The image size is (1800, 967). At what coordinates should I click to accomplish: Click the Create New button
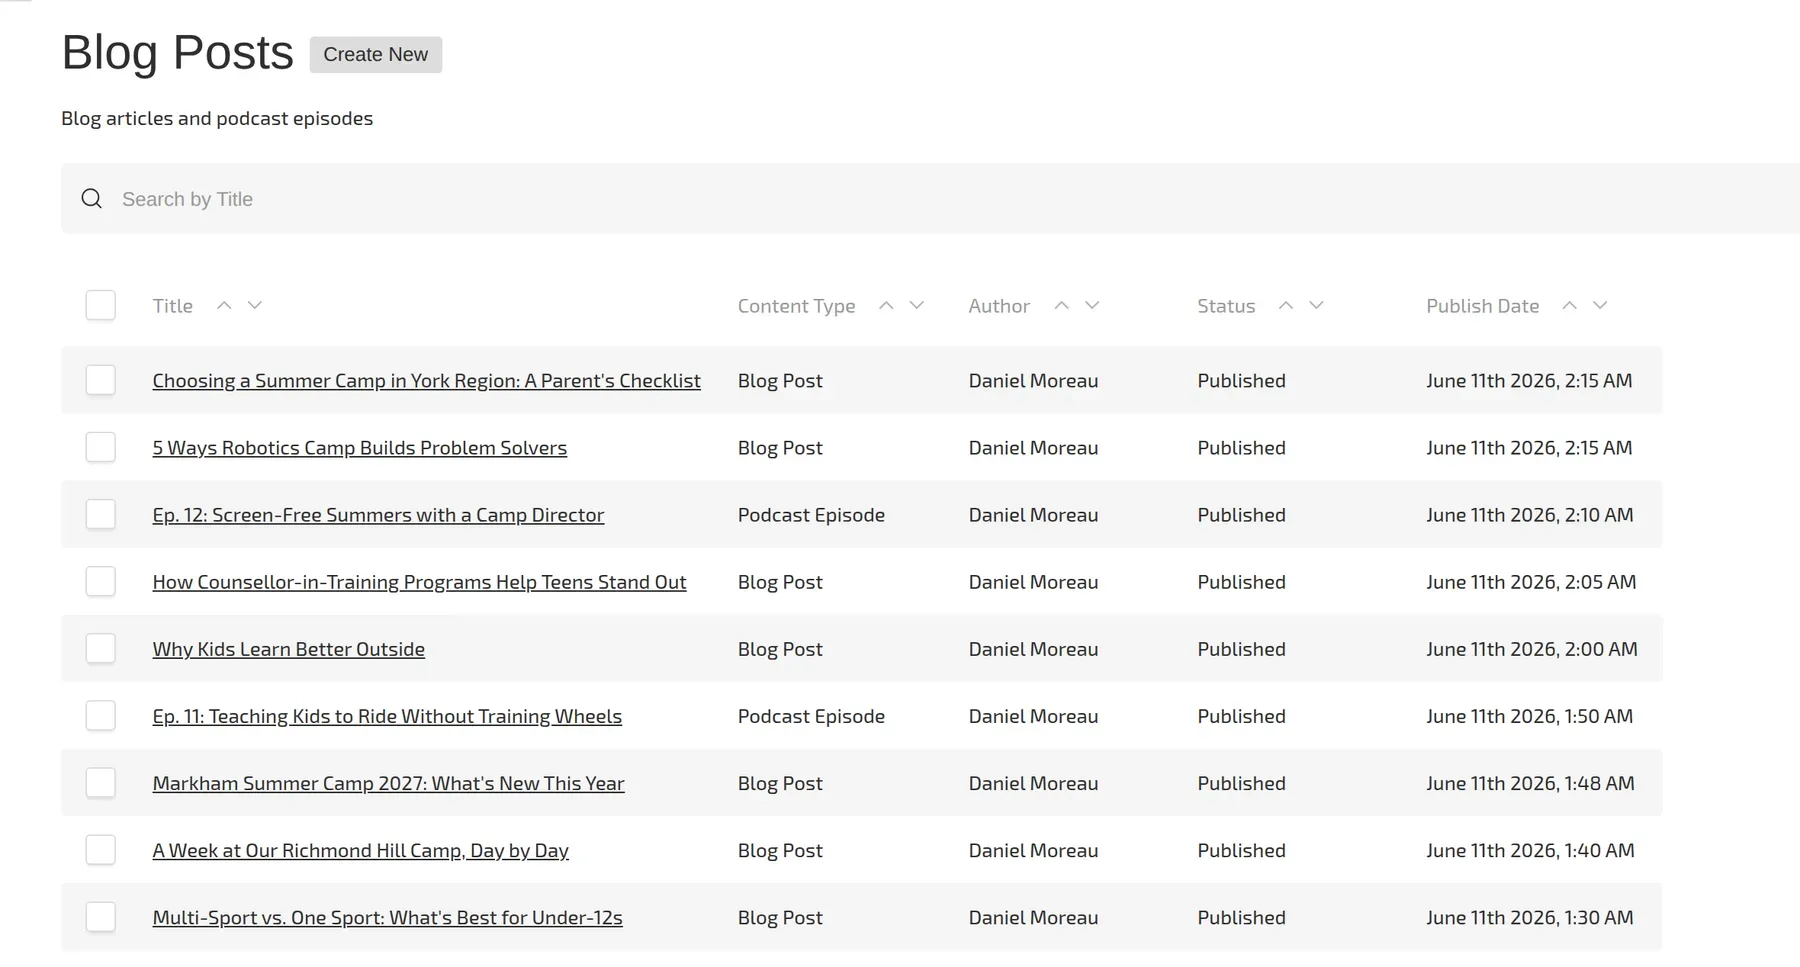[375, 54]
